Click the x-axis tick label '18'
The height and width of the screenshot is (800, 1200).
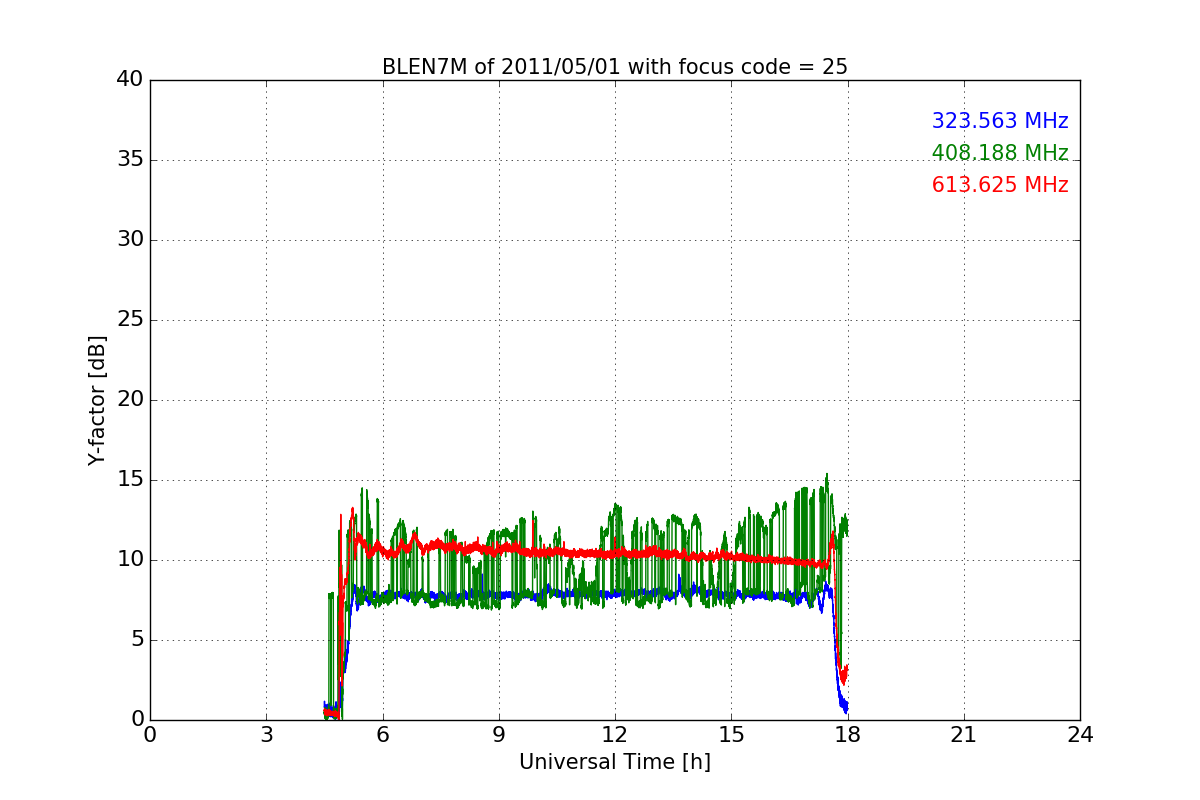point(848,734)
